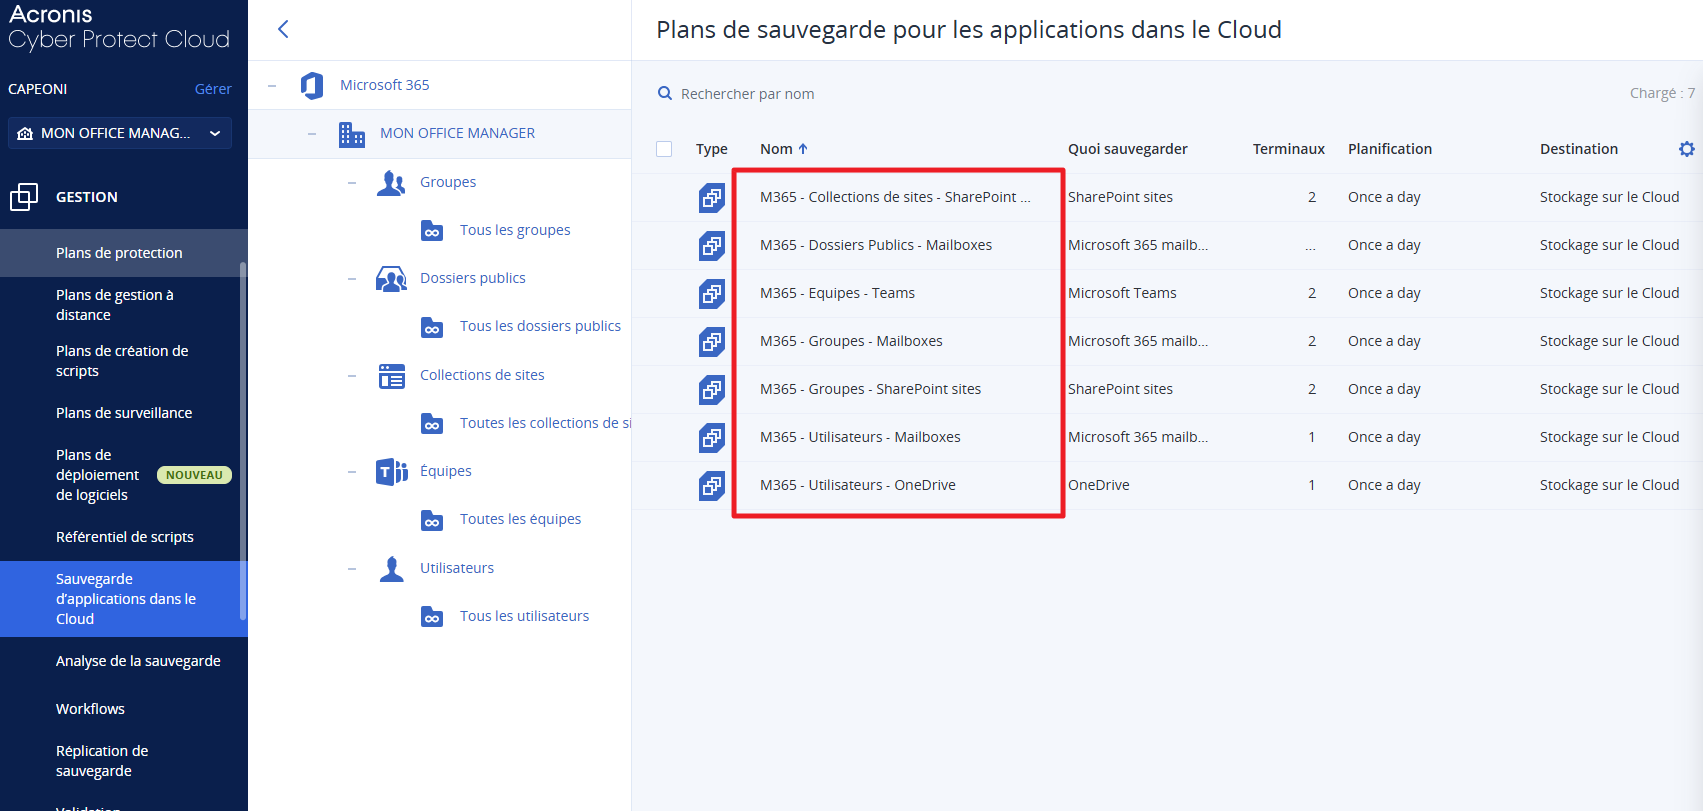Click the Tous les dossiers publics folder icon

(432, 327)
